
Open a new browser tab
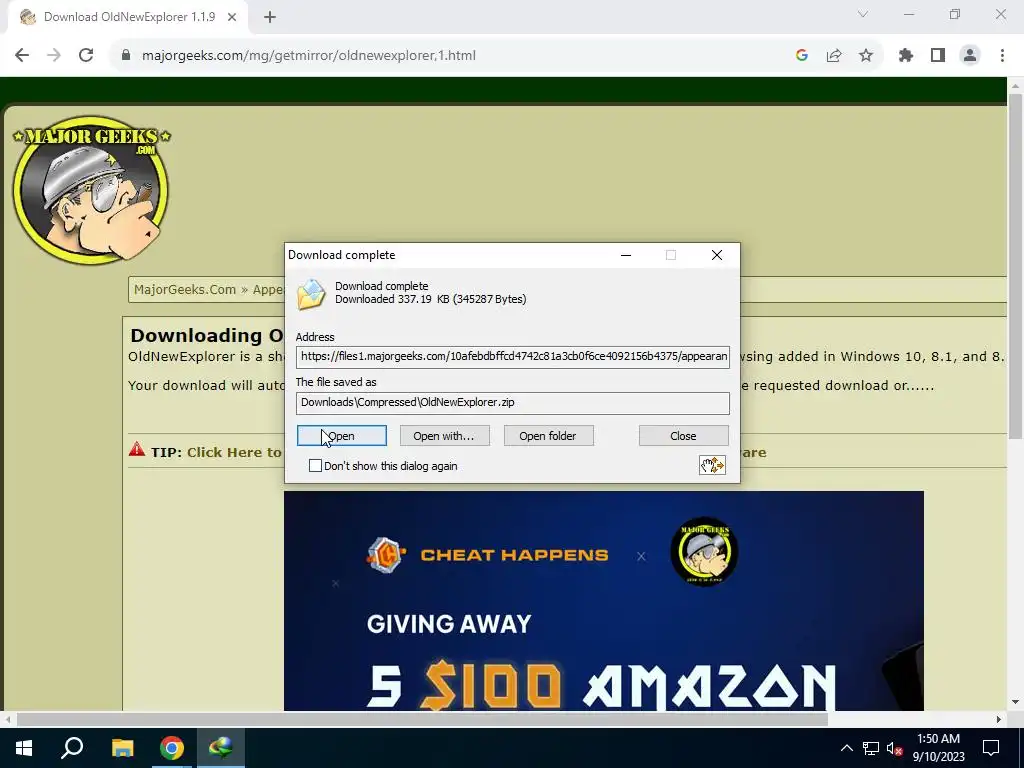pos(270,17)
